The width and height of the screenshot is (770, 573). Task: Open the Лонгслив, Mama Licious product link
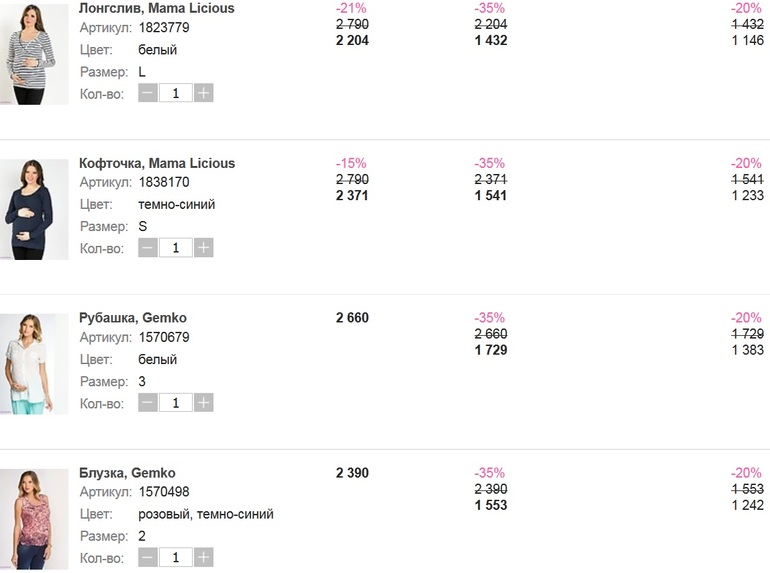point(156,8)
